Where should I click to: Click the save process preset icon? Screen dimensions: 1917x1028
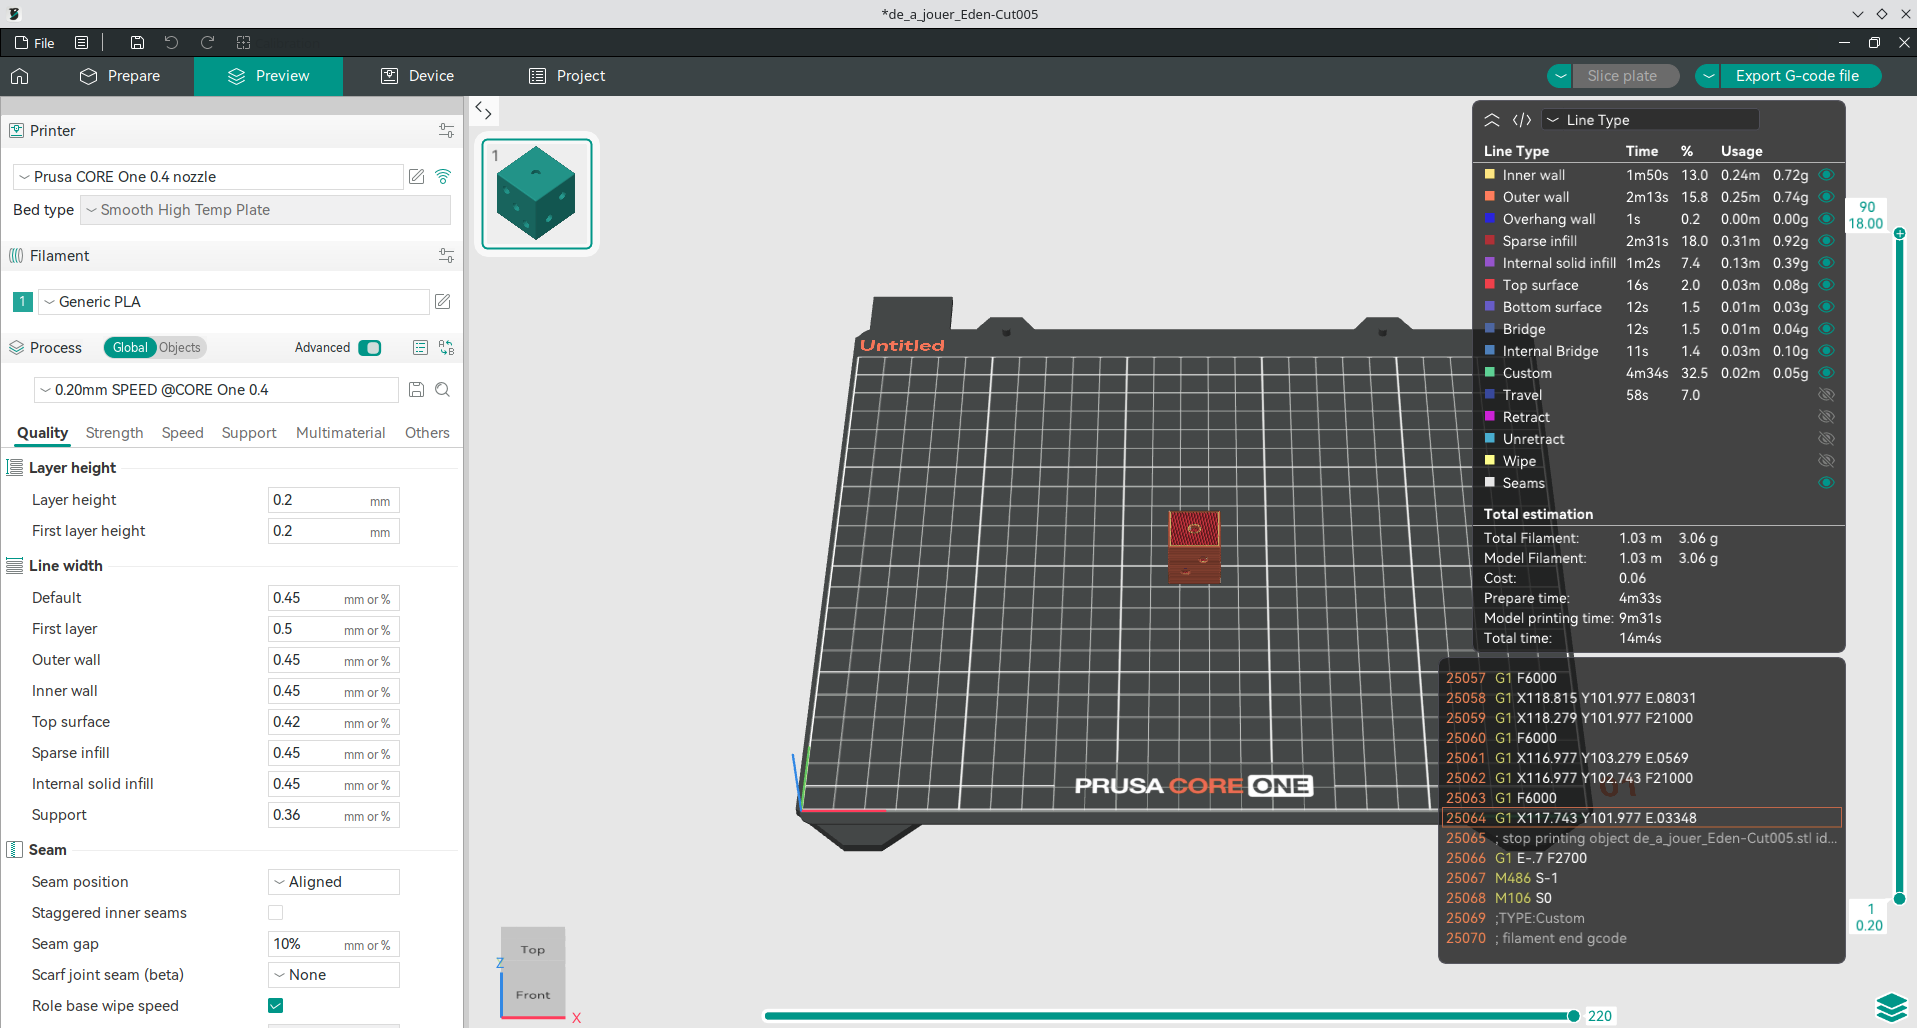417,390
